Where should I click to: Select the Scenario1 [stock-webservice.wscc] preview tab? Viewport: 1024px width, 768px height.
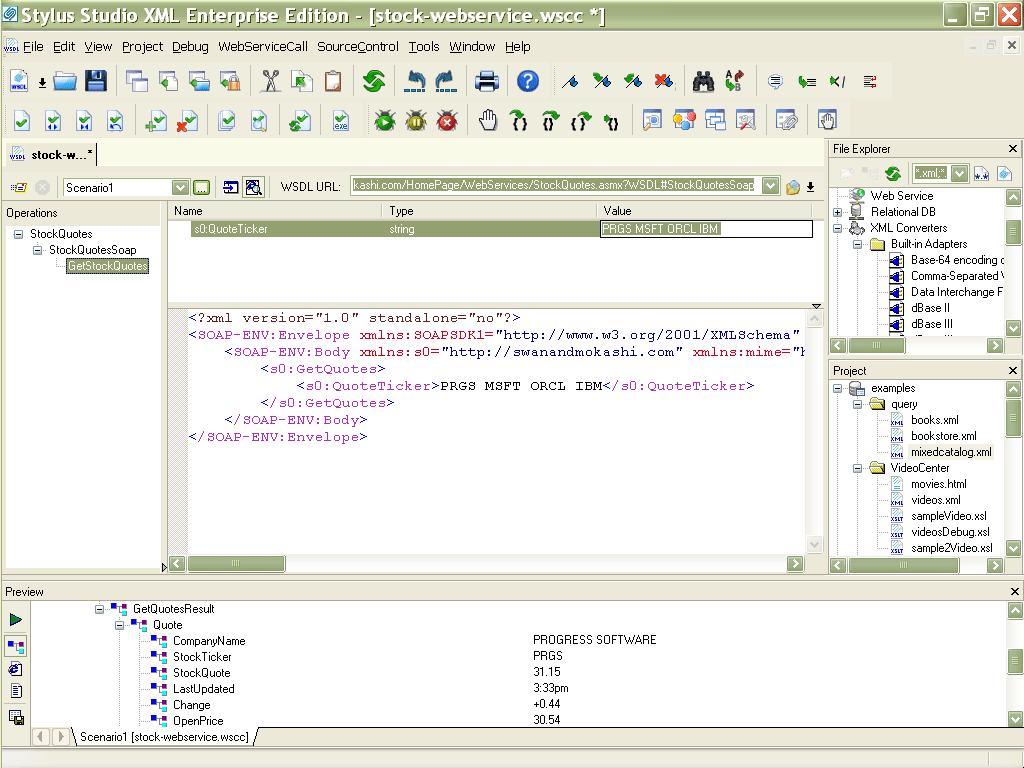click(164, 737)
